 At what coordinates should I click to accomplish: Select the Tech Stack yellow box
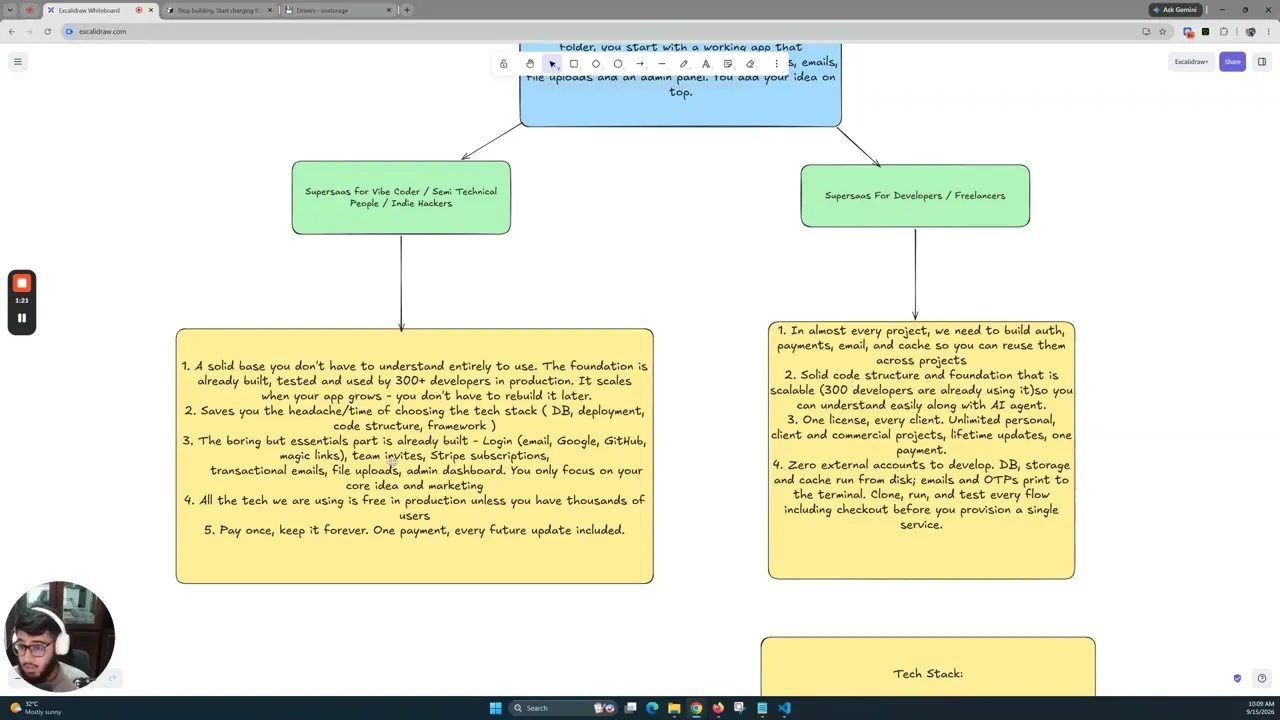(928, 667)
